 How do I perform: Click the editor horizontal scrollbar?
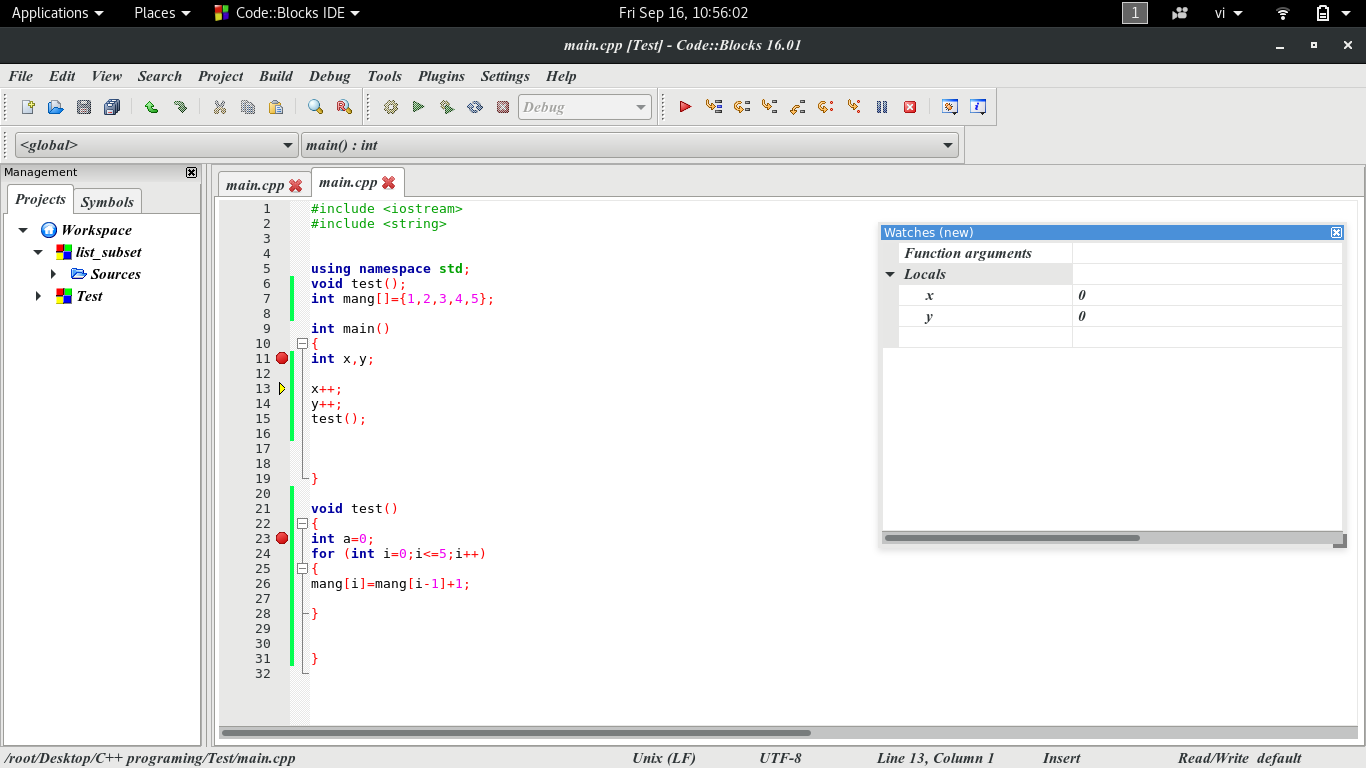point(515,733)
